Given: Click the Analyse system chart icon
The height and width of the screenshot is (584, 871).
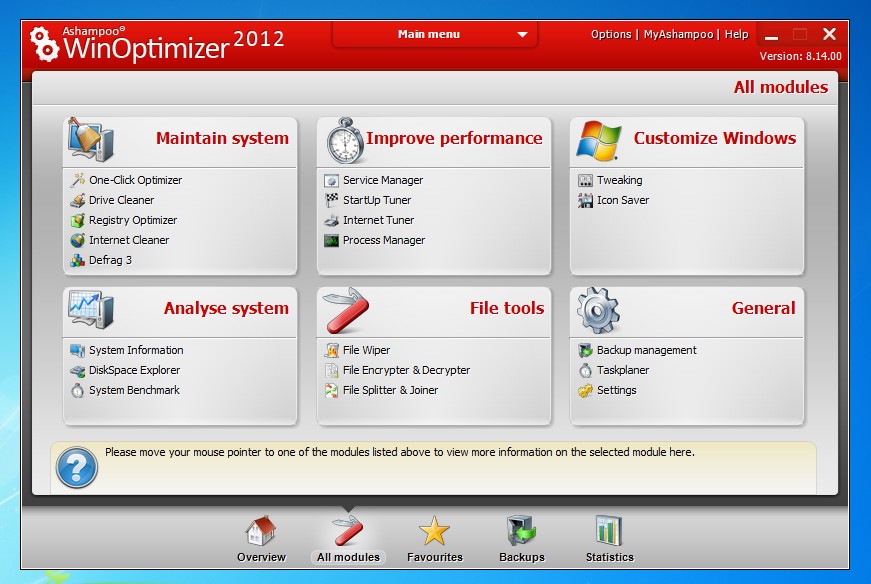Looking at the screenshot, I should [x=91, y=309].
